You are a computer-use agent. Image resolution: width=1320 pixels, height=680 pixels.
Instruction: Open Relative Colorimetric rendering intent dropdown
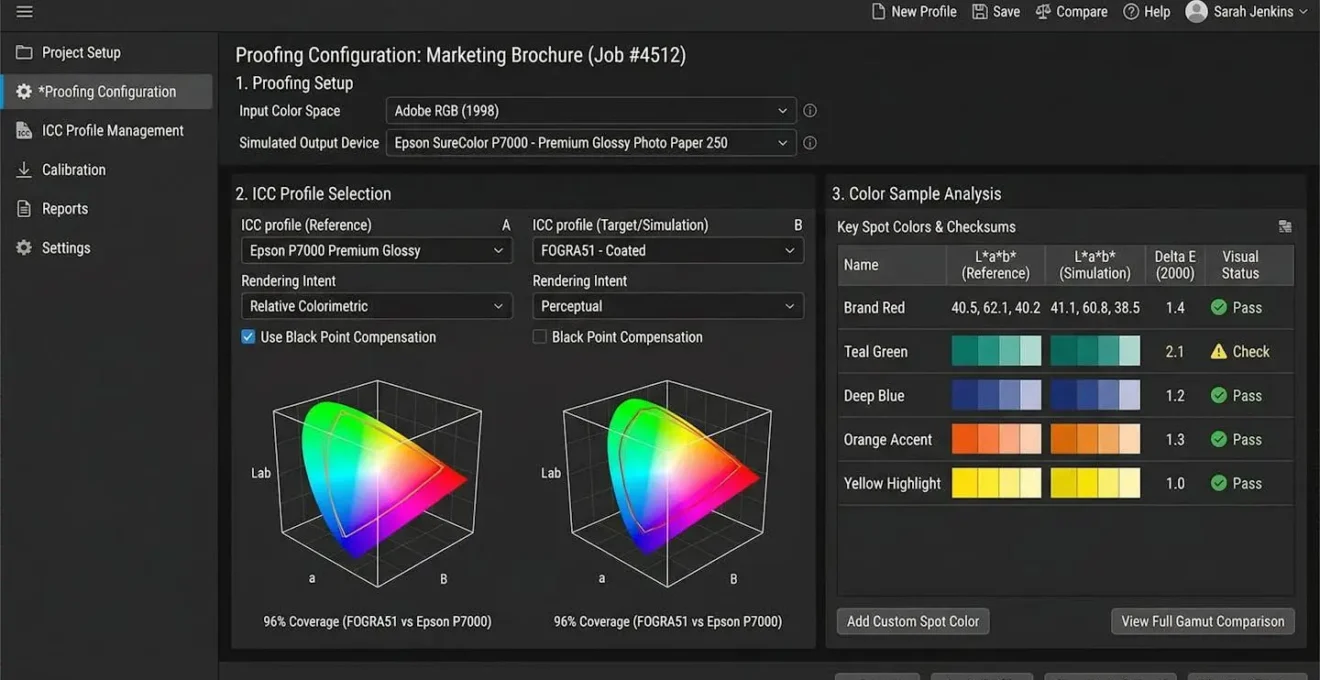click(x=377, y=306)
